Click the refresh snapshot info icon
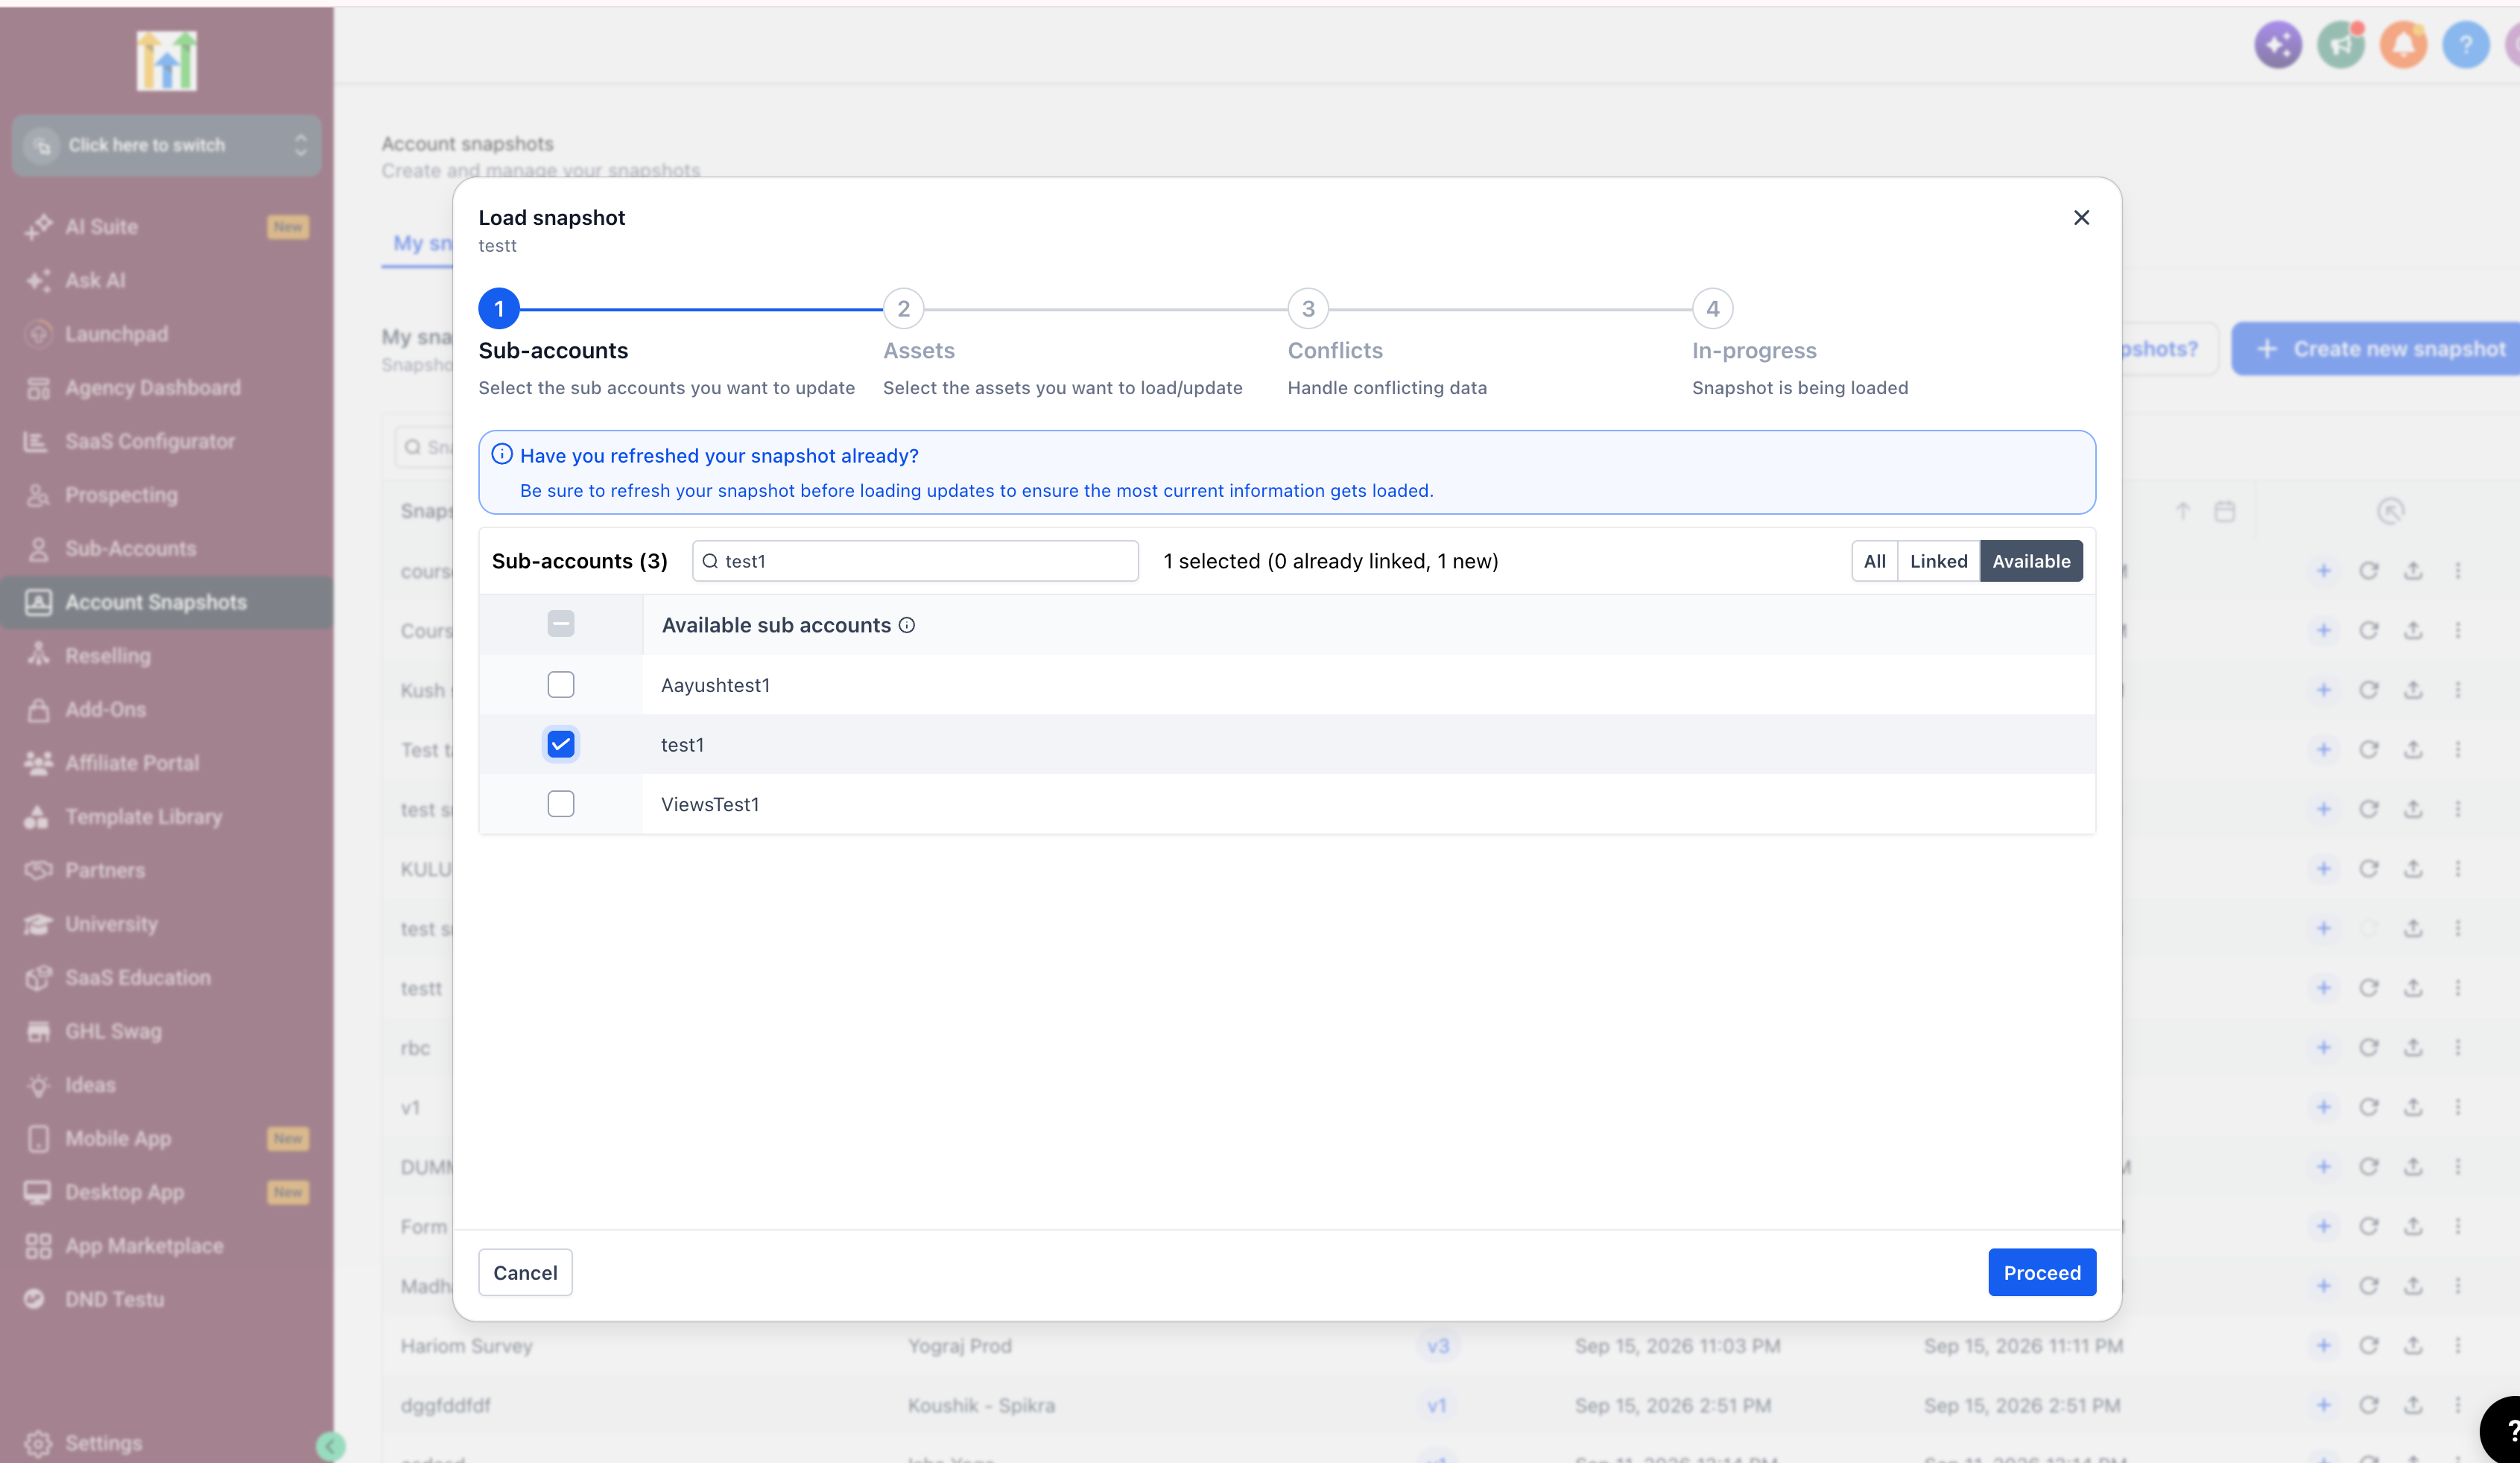This screenshot has width=2520, height=1463. (x=502, y=455)
